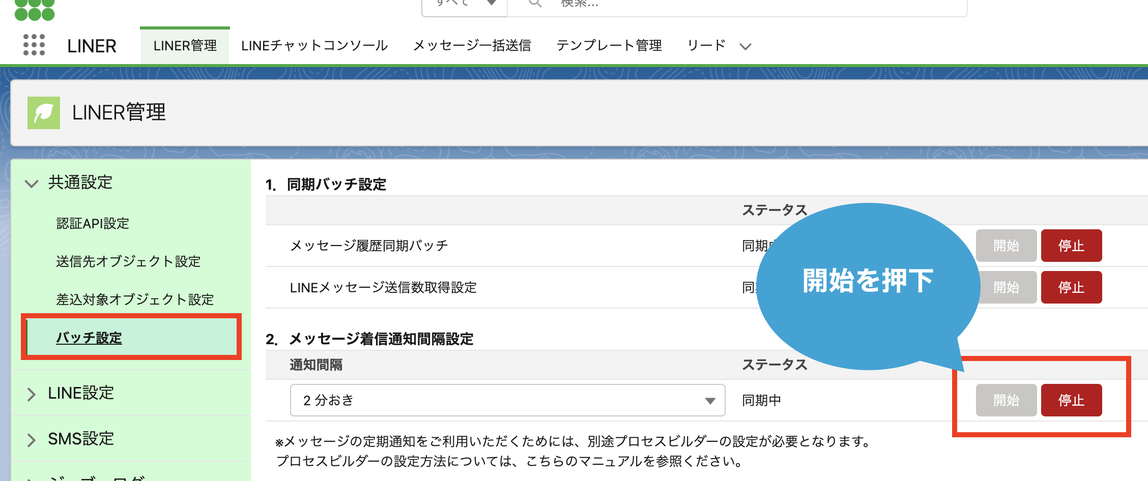Viewport: 1148px width, 481px height.
Task: Click the LINEメッセージ送信数取得設定 row label
Action: click(383, 287)
